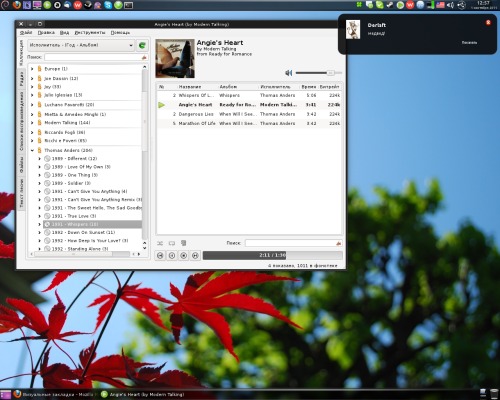This screenshot has height=400, width=500.
Task: Mute audio with the speaker icon
Action: pos(289,73)
